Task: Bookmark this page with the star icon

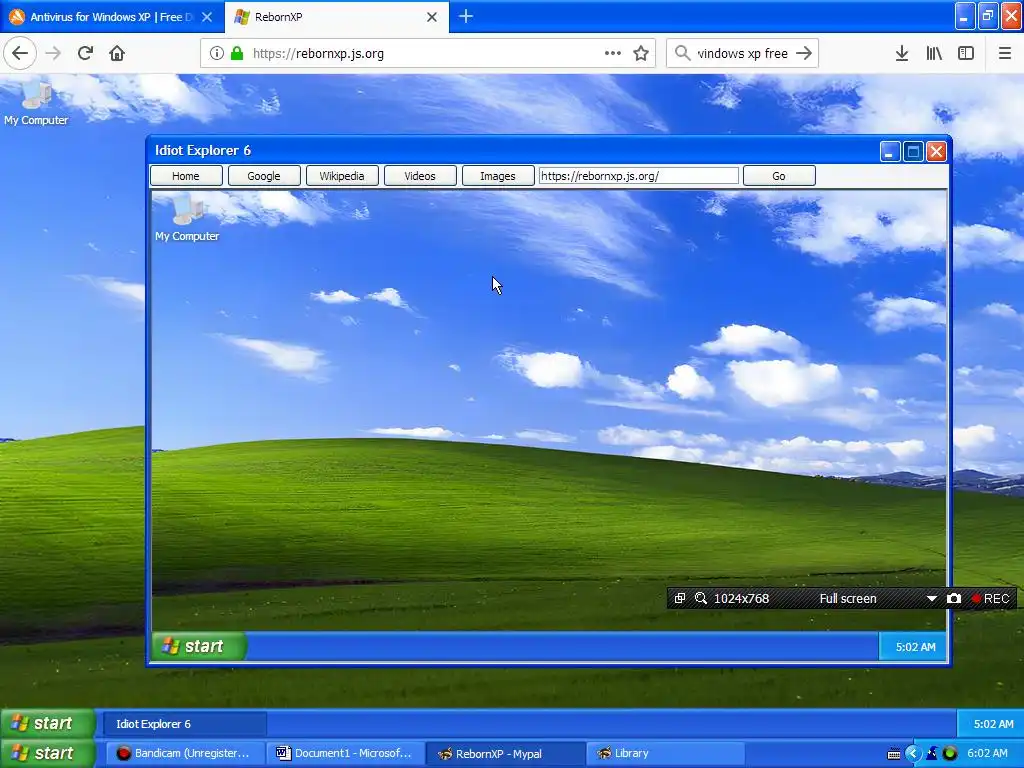Action: [641, 54]
